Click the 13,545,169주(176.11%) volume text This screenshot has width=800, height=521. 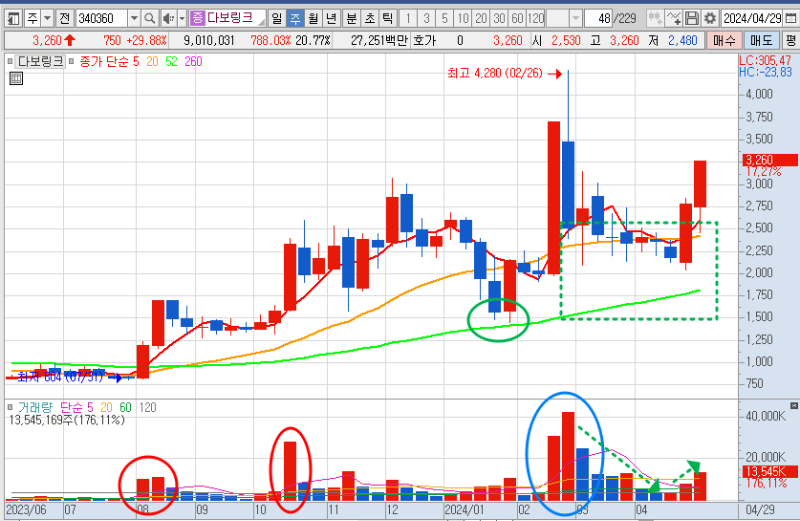pyautogui.click(x=67, y=420)
